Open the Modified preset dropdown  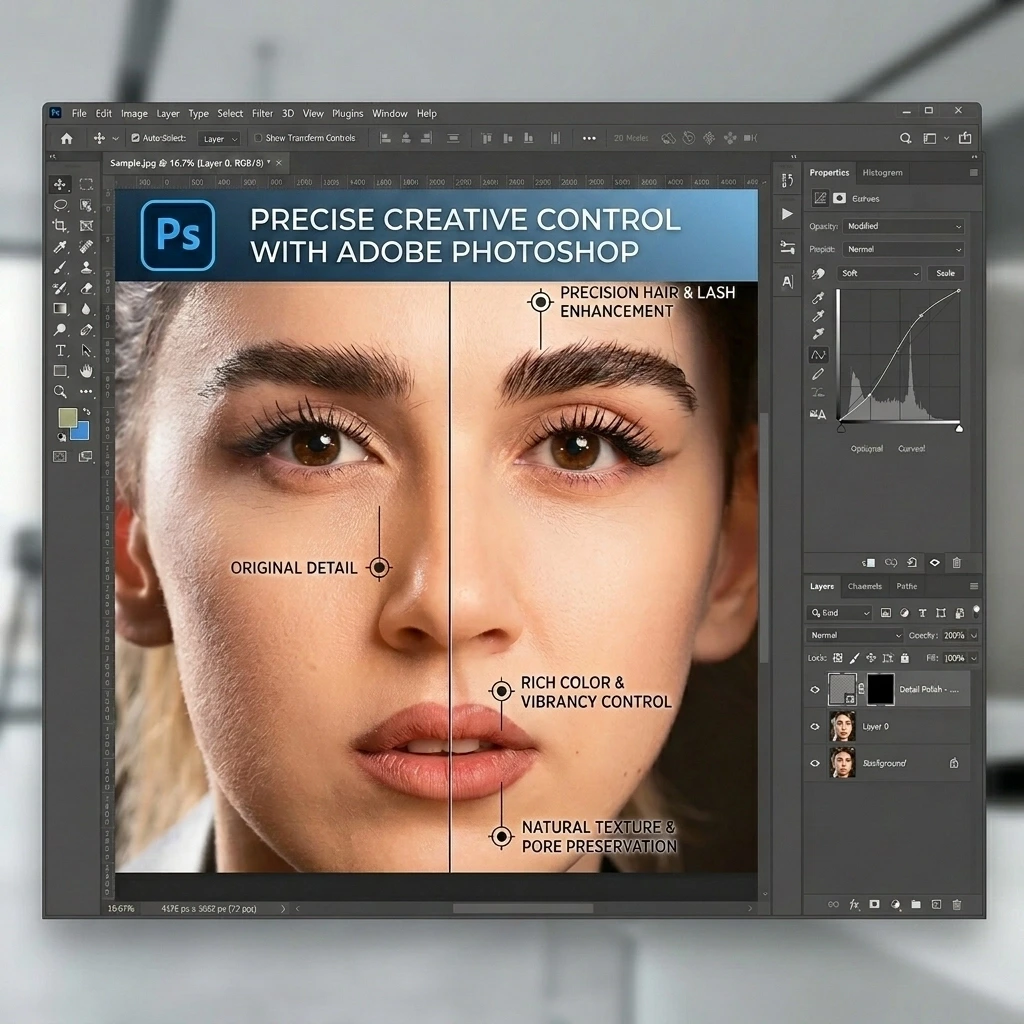[903, 226]
